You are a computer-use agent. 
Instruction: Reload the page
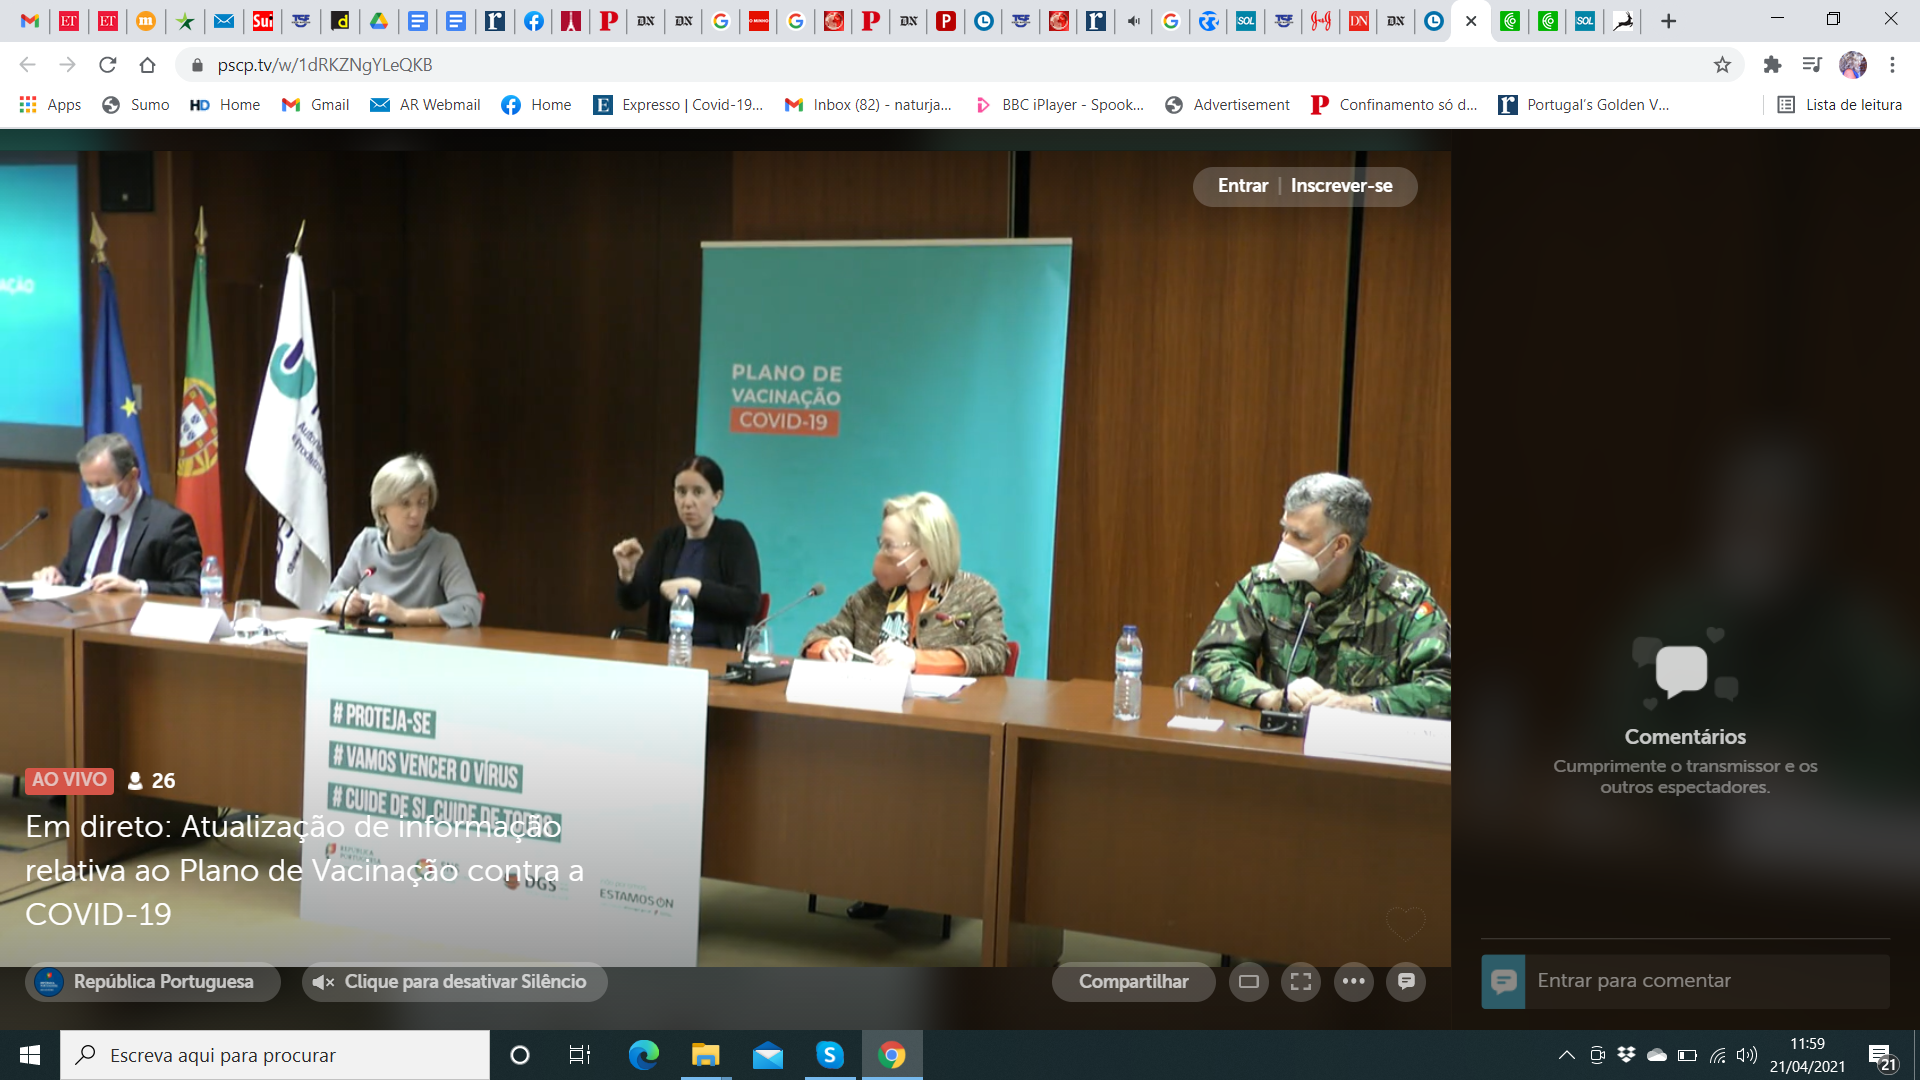(108, 65)
